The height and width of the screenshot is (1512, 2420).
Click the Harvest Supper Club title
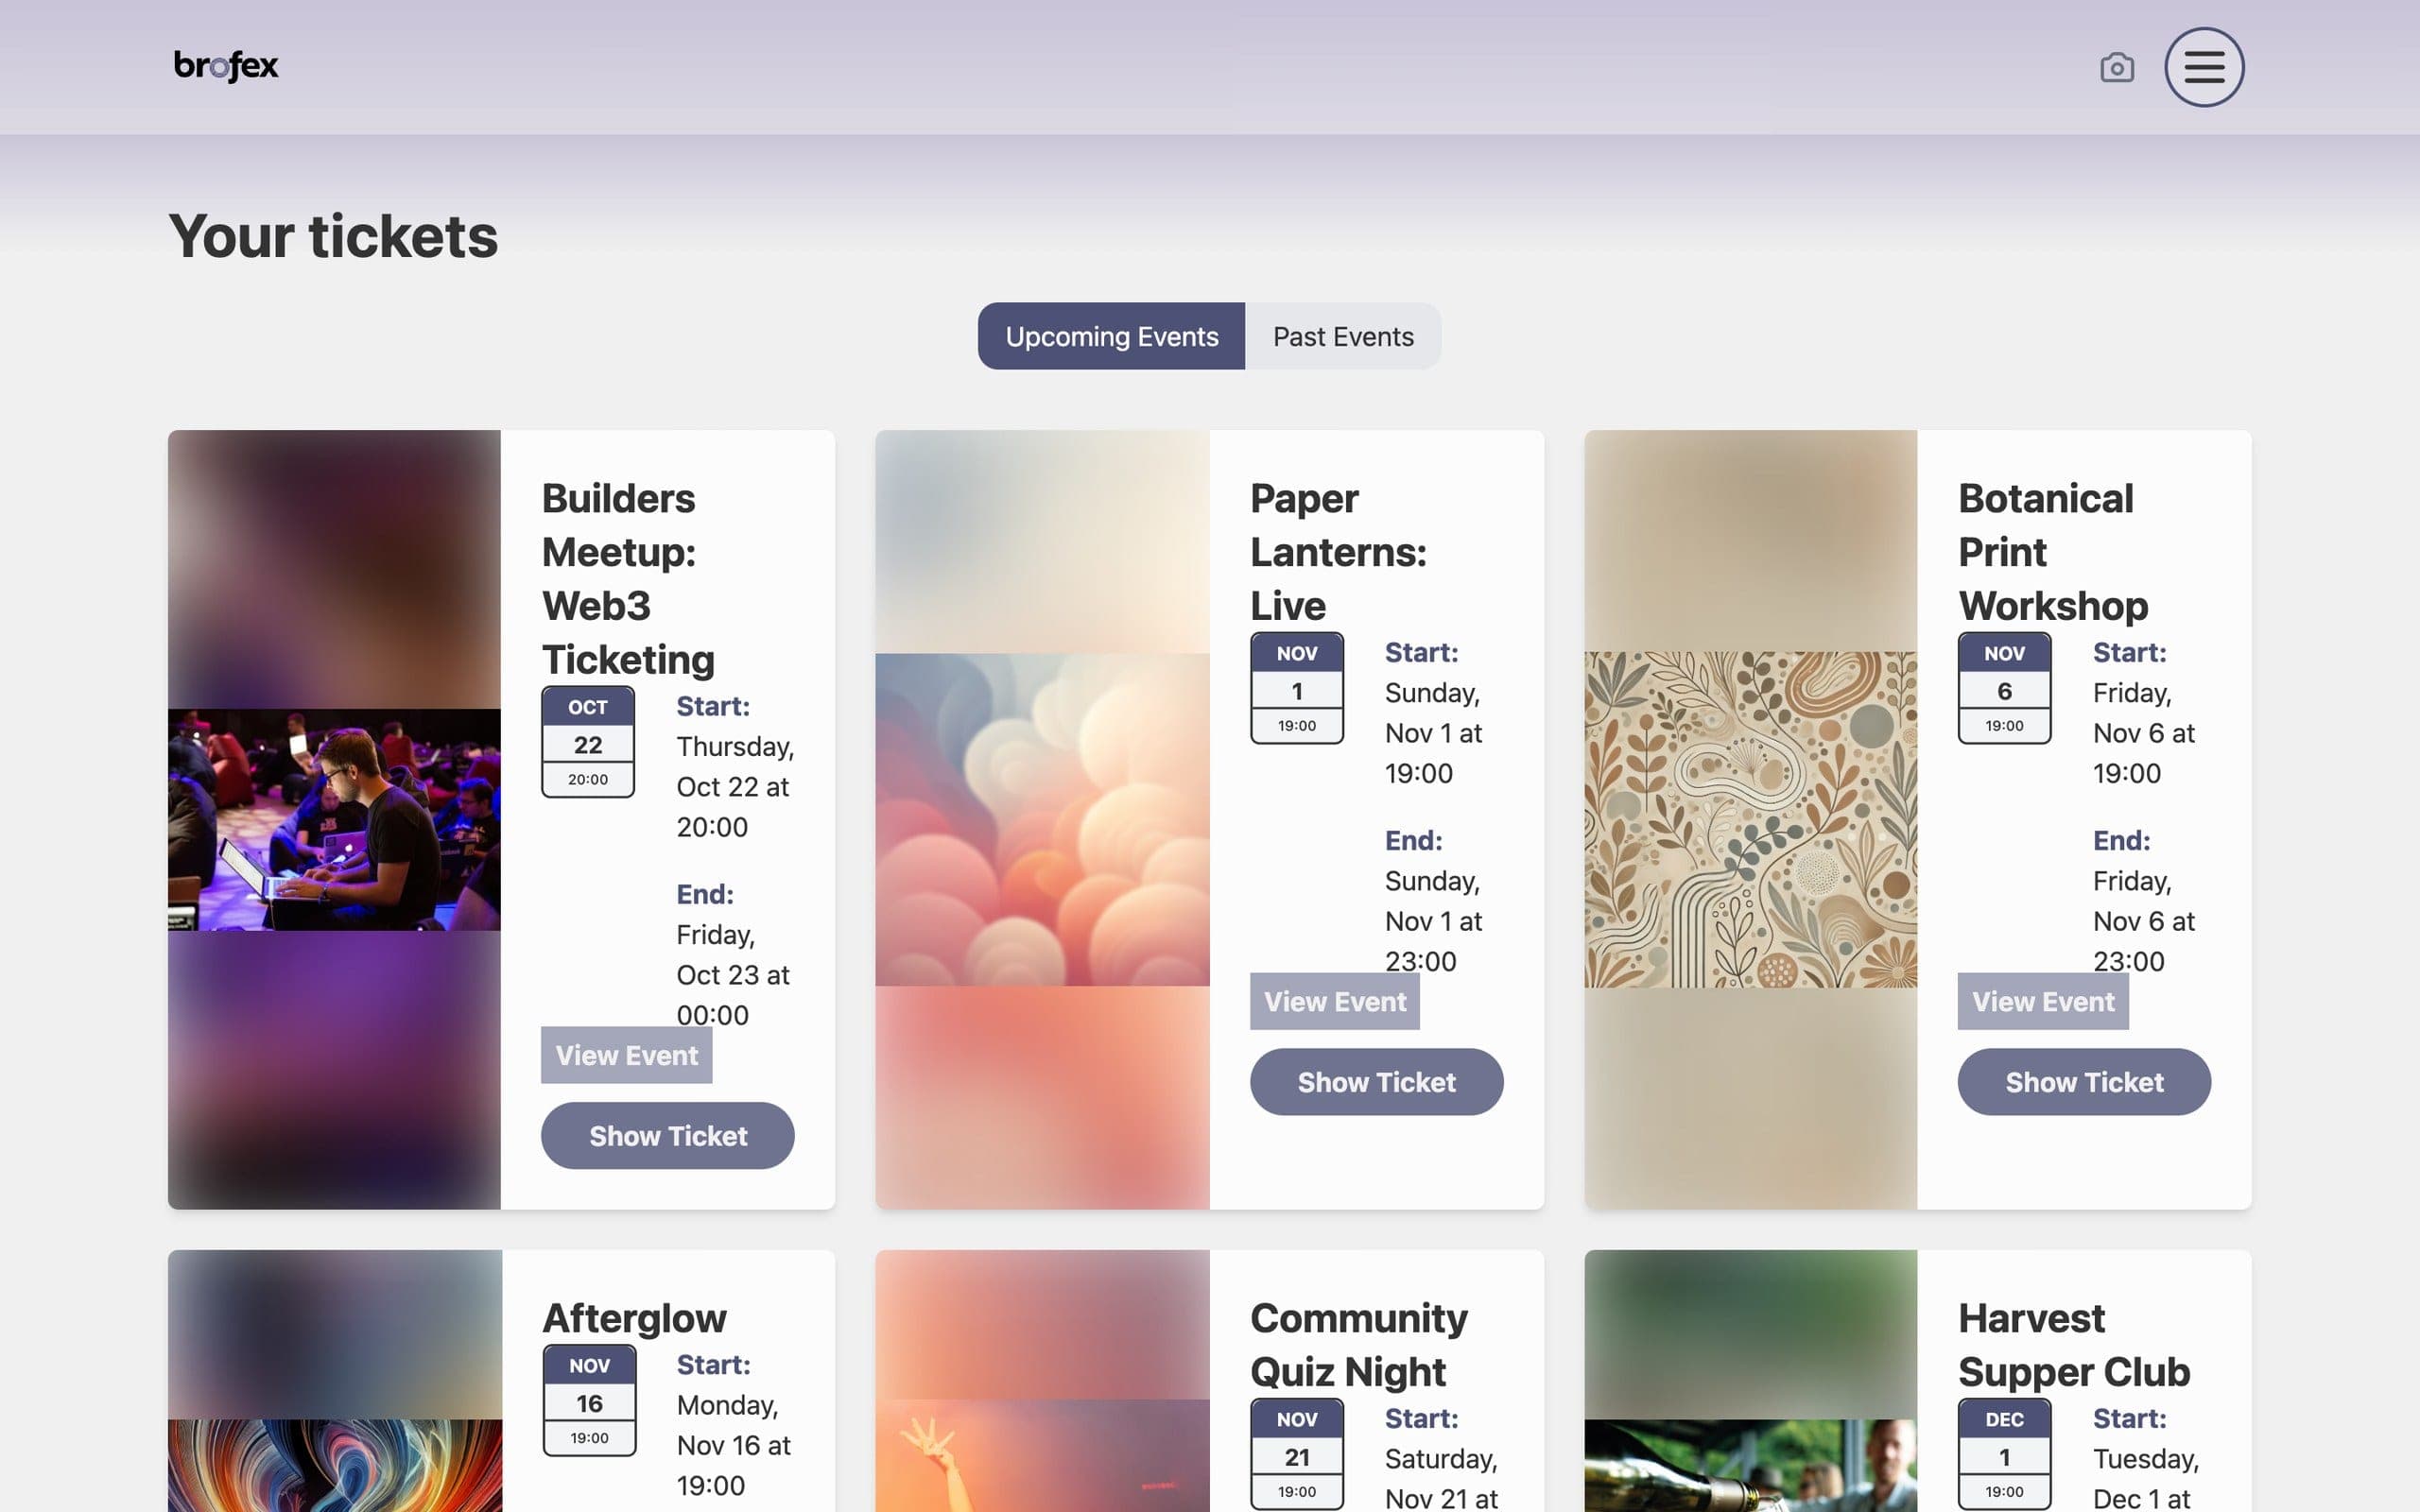[2074, 1345]
